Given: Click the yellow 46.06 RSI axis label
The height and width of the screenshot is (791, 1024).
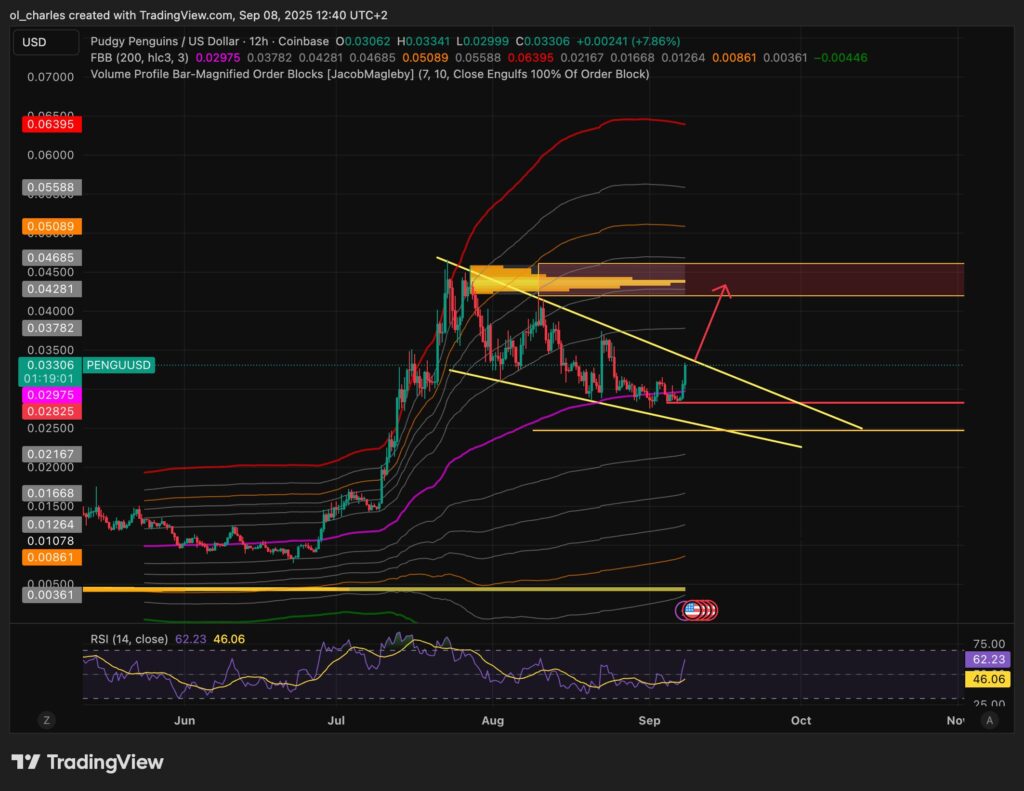Looking at the screenshot, I should (988, 680).
